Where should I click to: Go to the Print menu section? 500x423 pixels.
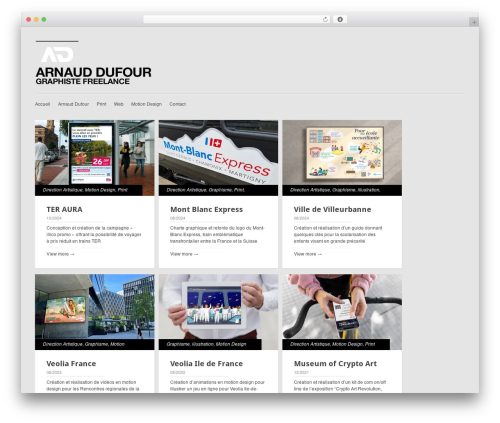point(101,104)
